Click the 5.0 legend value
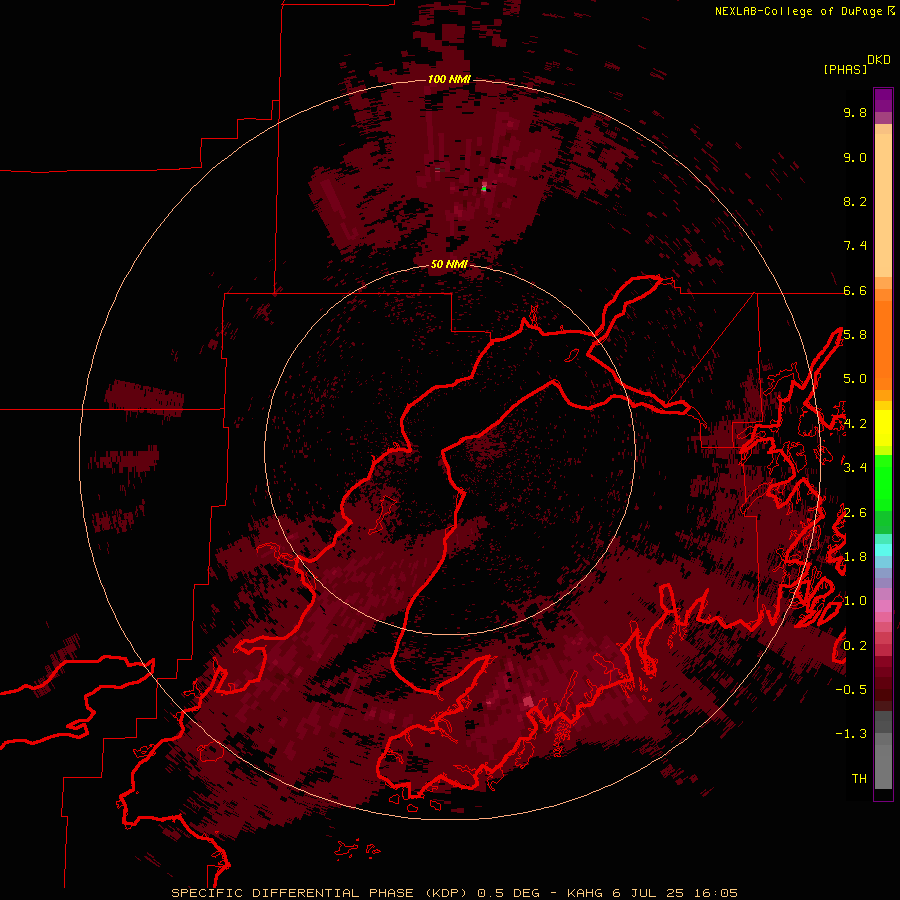Screen dimensions: 900x900 [855, 379]
